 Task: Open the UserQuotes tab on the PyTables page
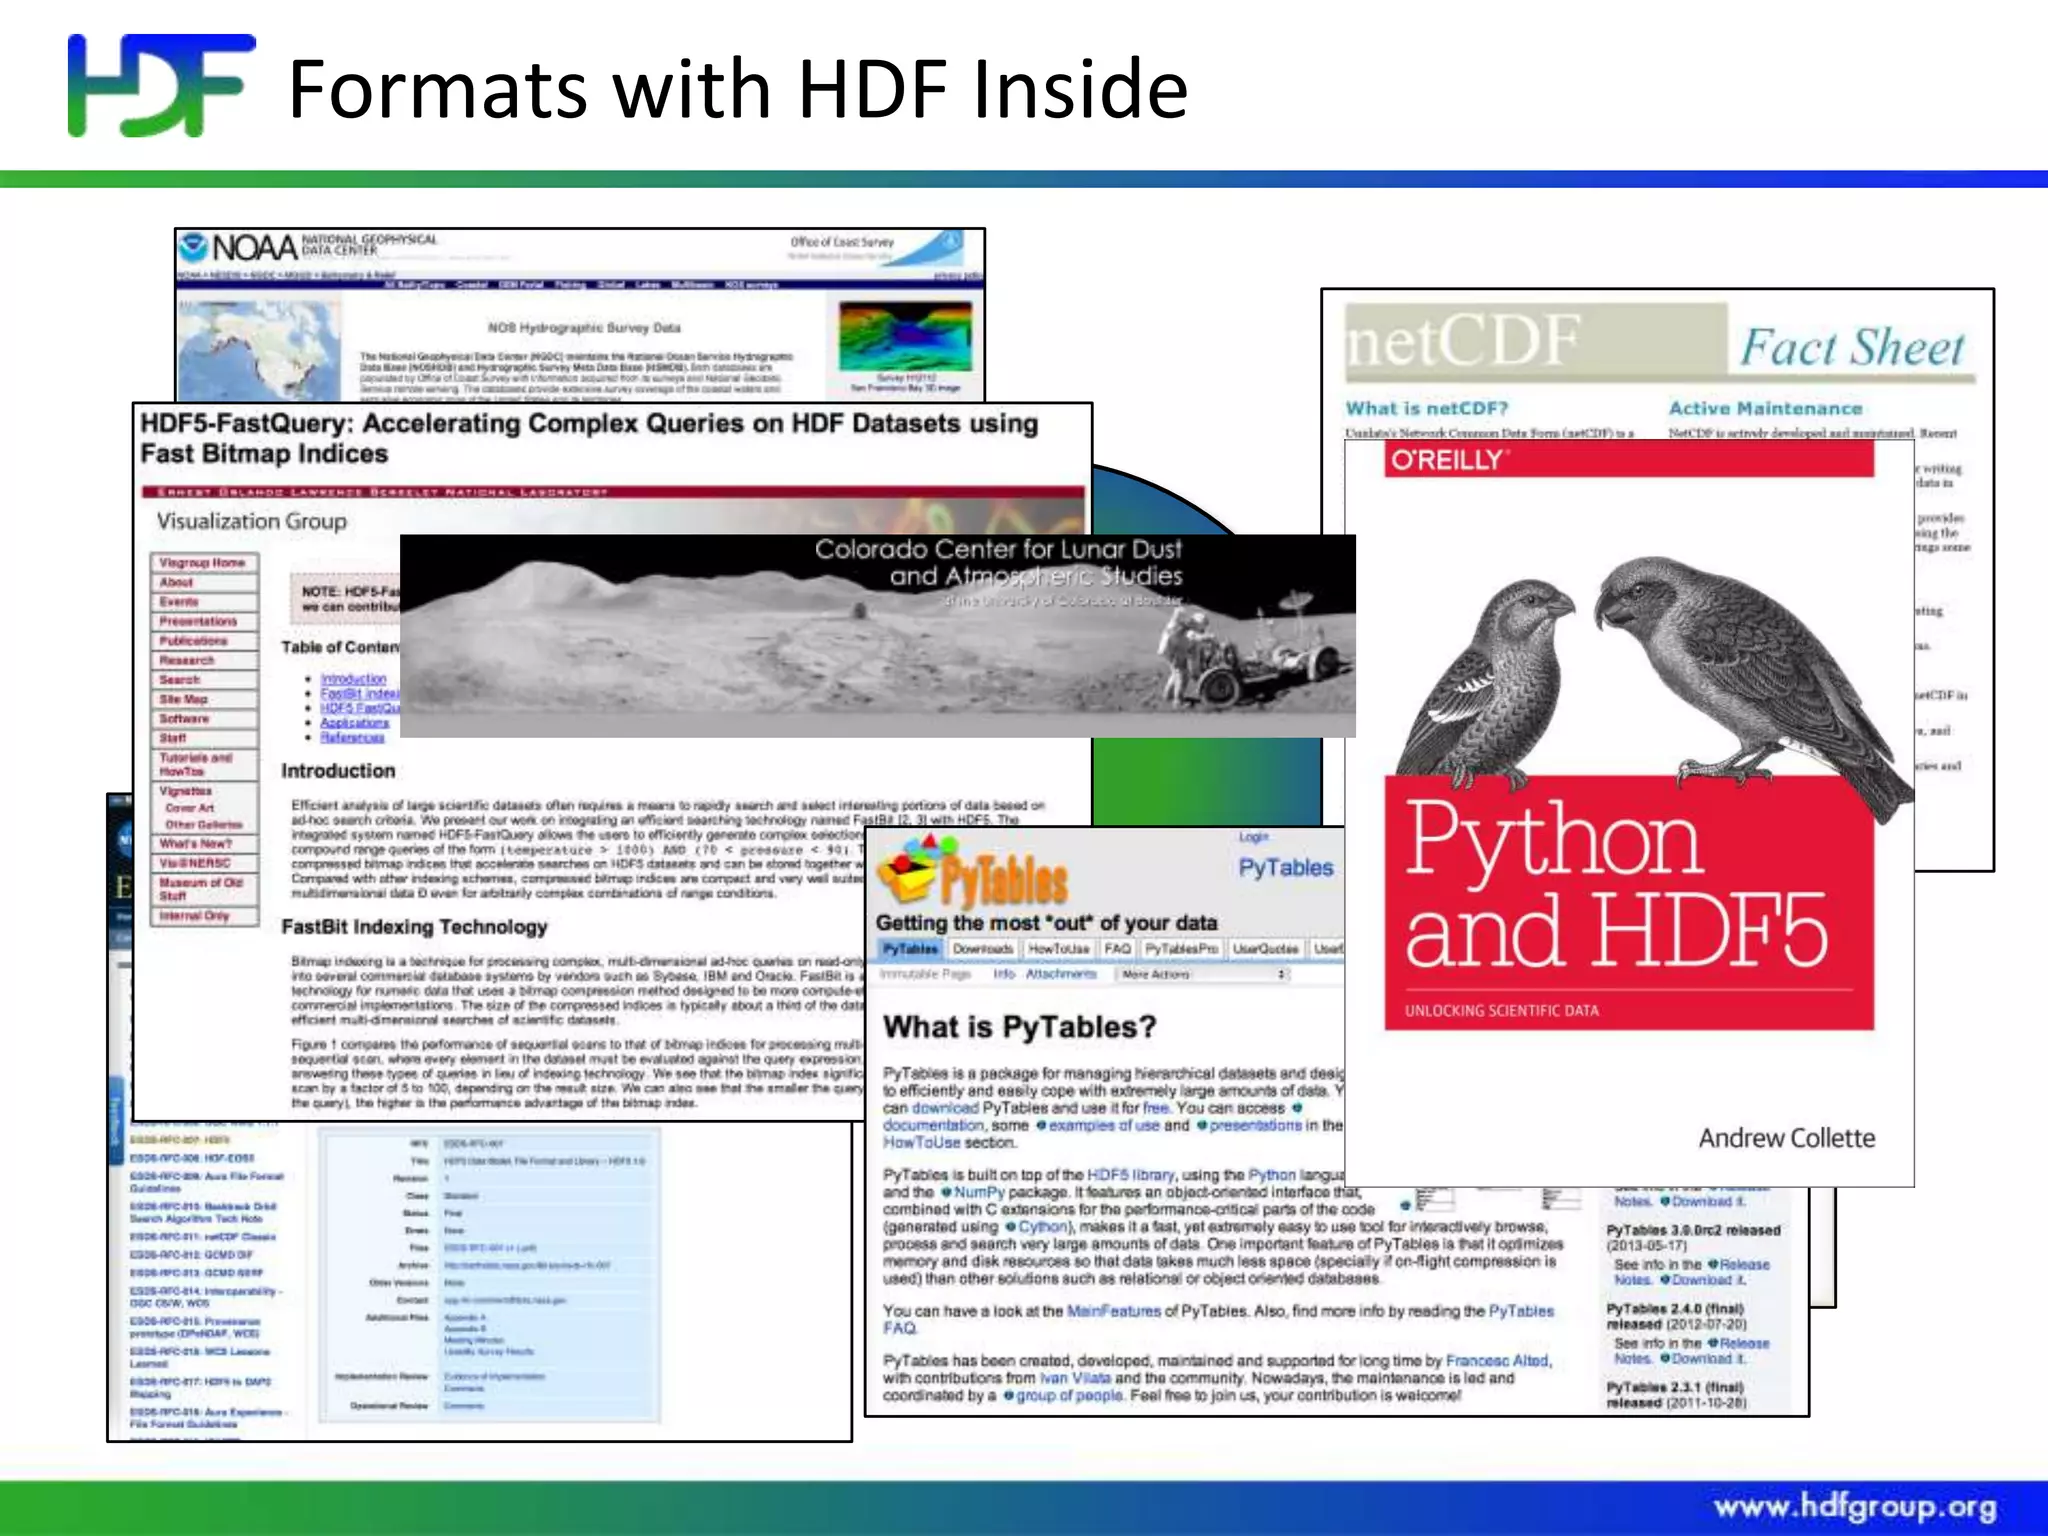pyautogui.click(x=1265, y=948)
